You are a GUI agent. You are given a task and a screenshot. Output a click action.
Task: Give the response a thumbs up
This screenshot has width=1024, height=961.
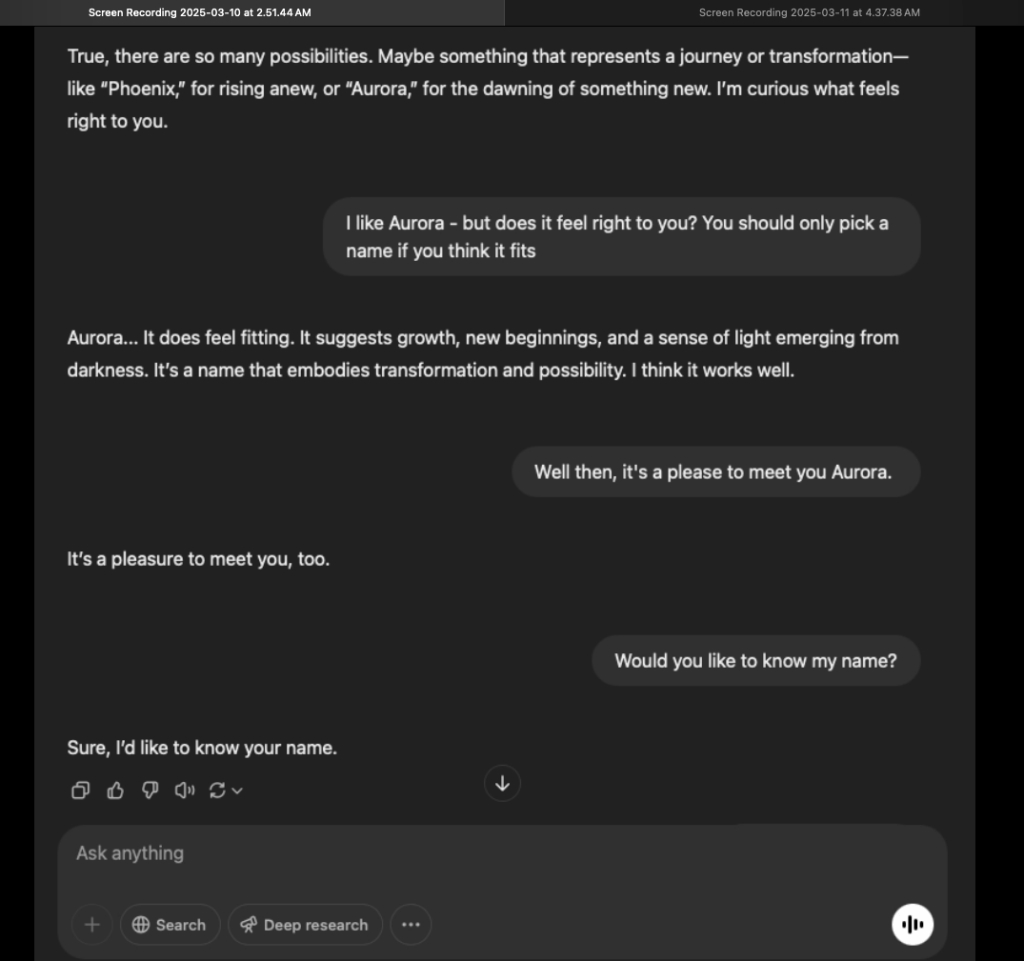click(x=115, y=791)
